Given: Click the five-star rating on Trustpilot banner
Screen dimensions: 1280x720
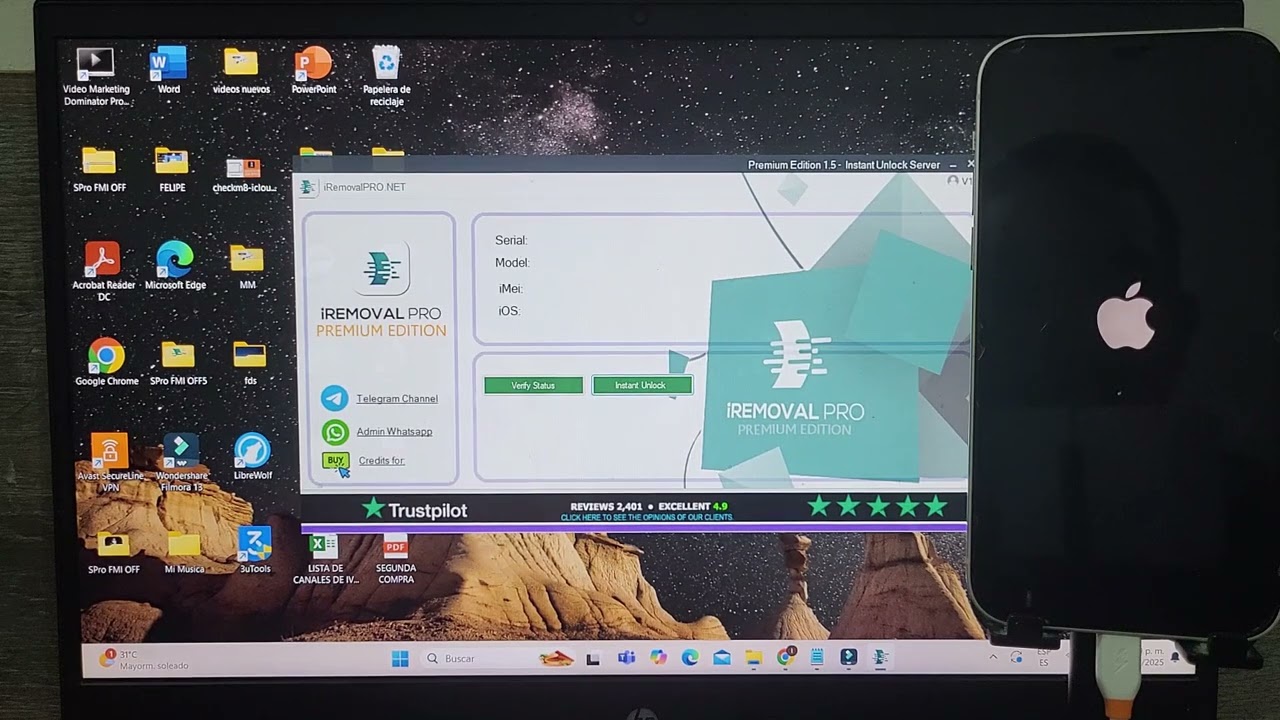Looking at the screenshot, I should click(x=877, y=506).
